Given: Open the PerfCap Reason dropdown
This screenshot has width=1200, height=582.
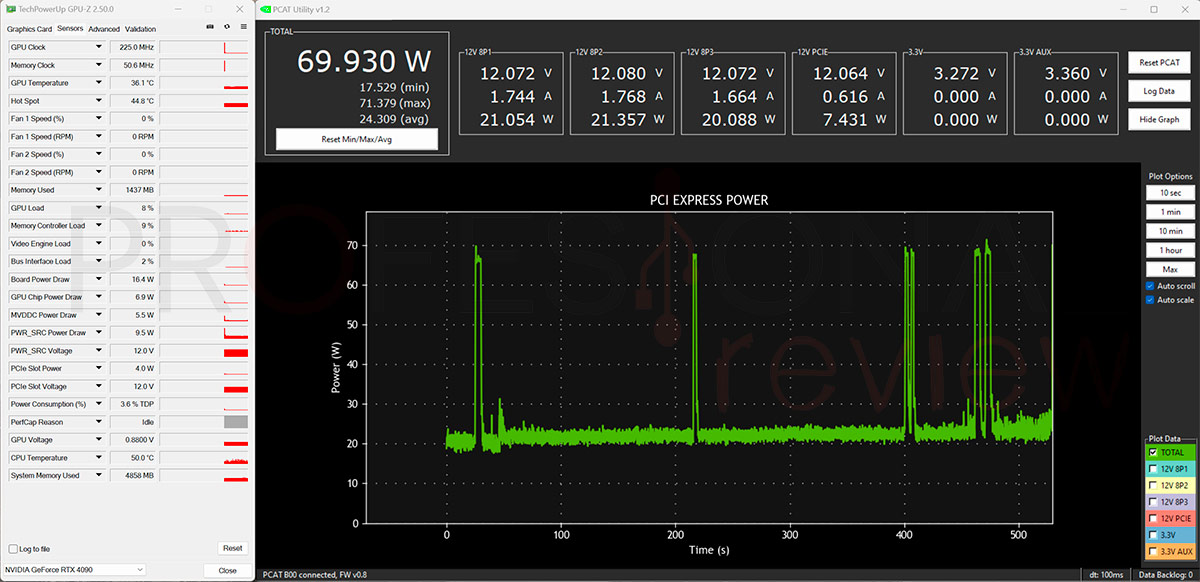Looking at the screenshot, I should click(x=98, y=422).
